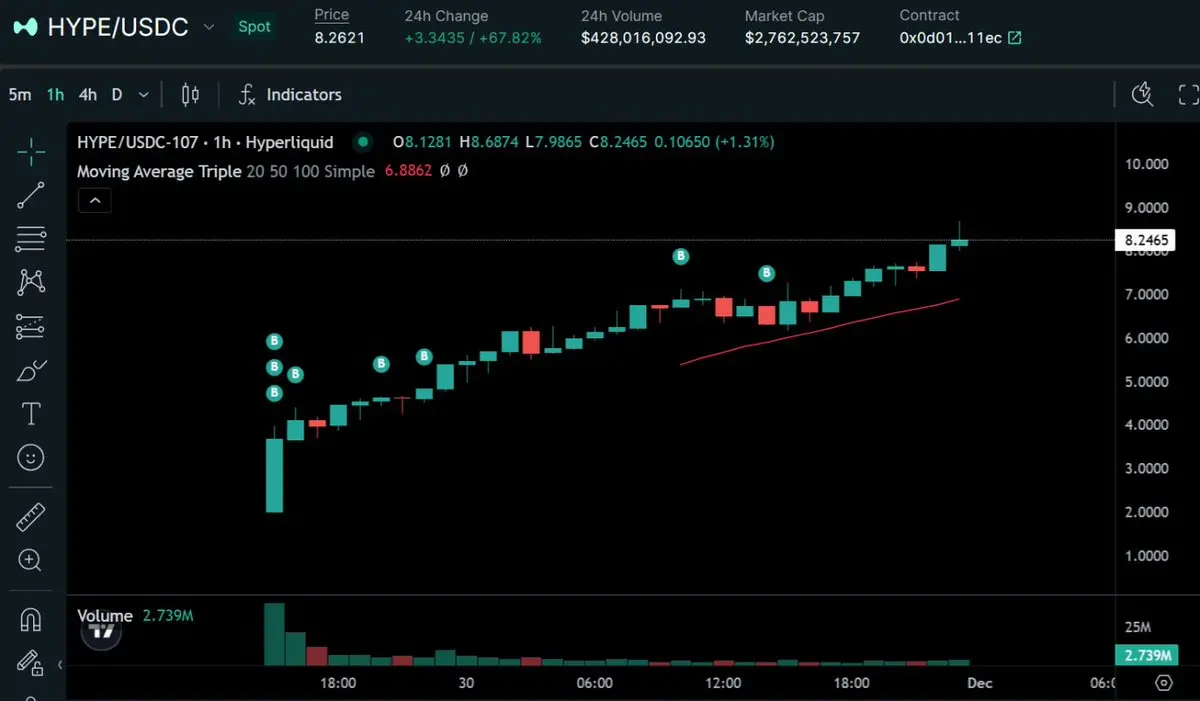Open chart settings gear at bottom right
The height and width of the screenshot is (701, 1200).
pyautogui.click(x=1164, y=683)
